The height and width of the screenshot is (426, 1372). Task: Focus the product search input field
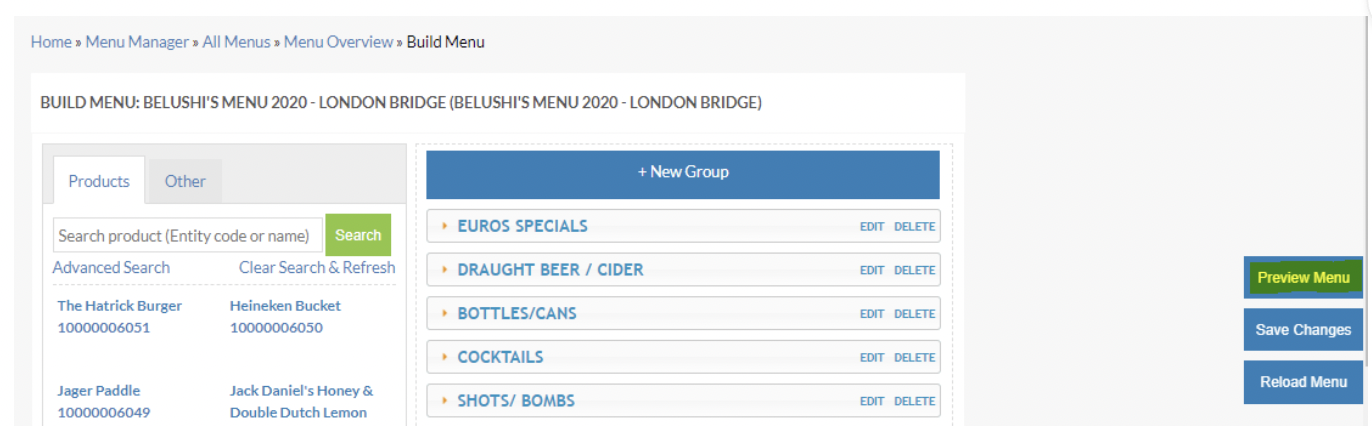click(188, 236)
